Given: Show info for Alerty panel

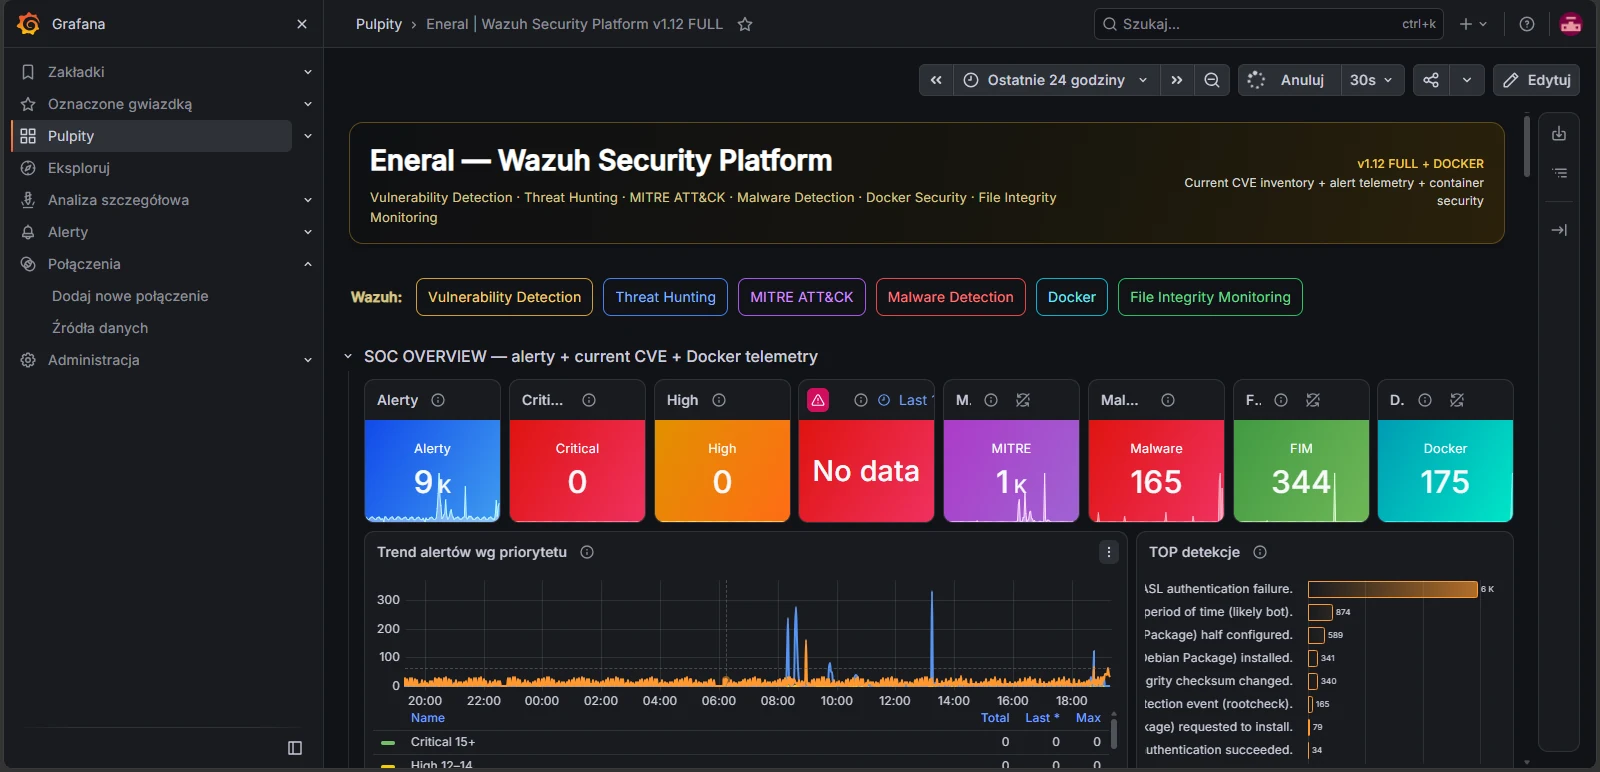Looking at the screenshot, I should (x=438, y=400).
